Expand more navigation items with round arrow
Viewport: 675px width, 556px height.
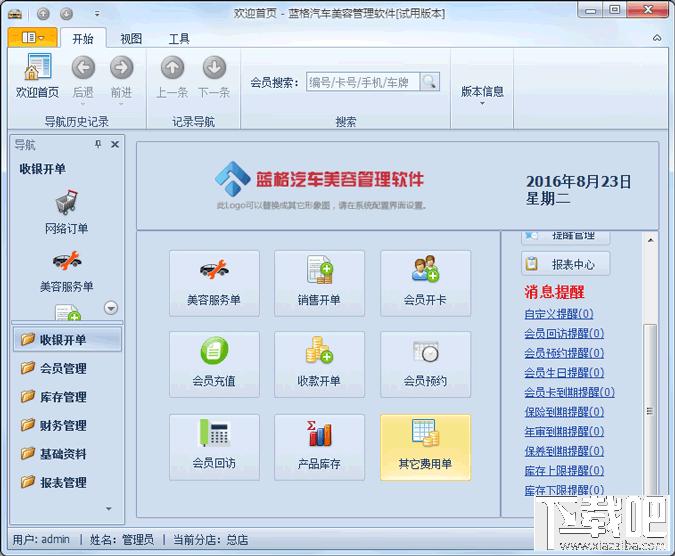[x=111, y=308]
